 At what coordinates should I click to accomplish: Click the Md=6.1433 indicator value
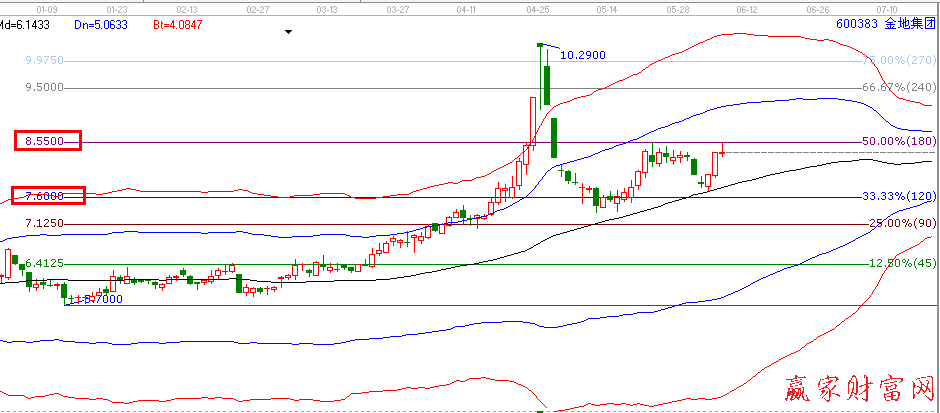(24, 23)
